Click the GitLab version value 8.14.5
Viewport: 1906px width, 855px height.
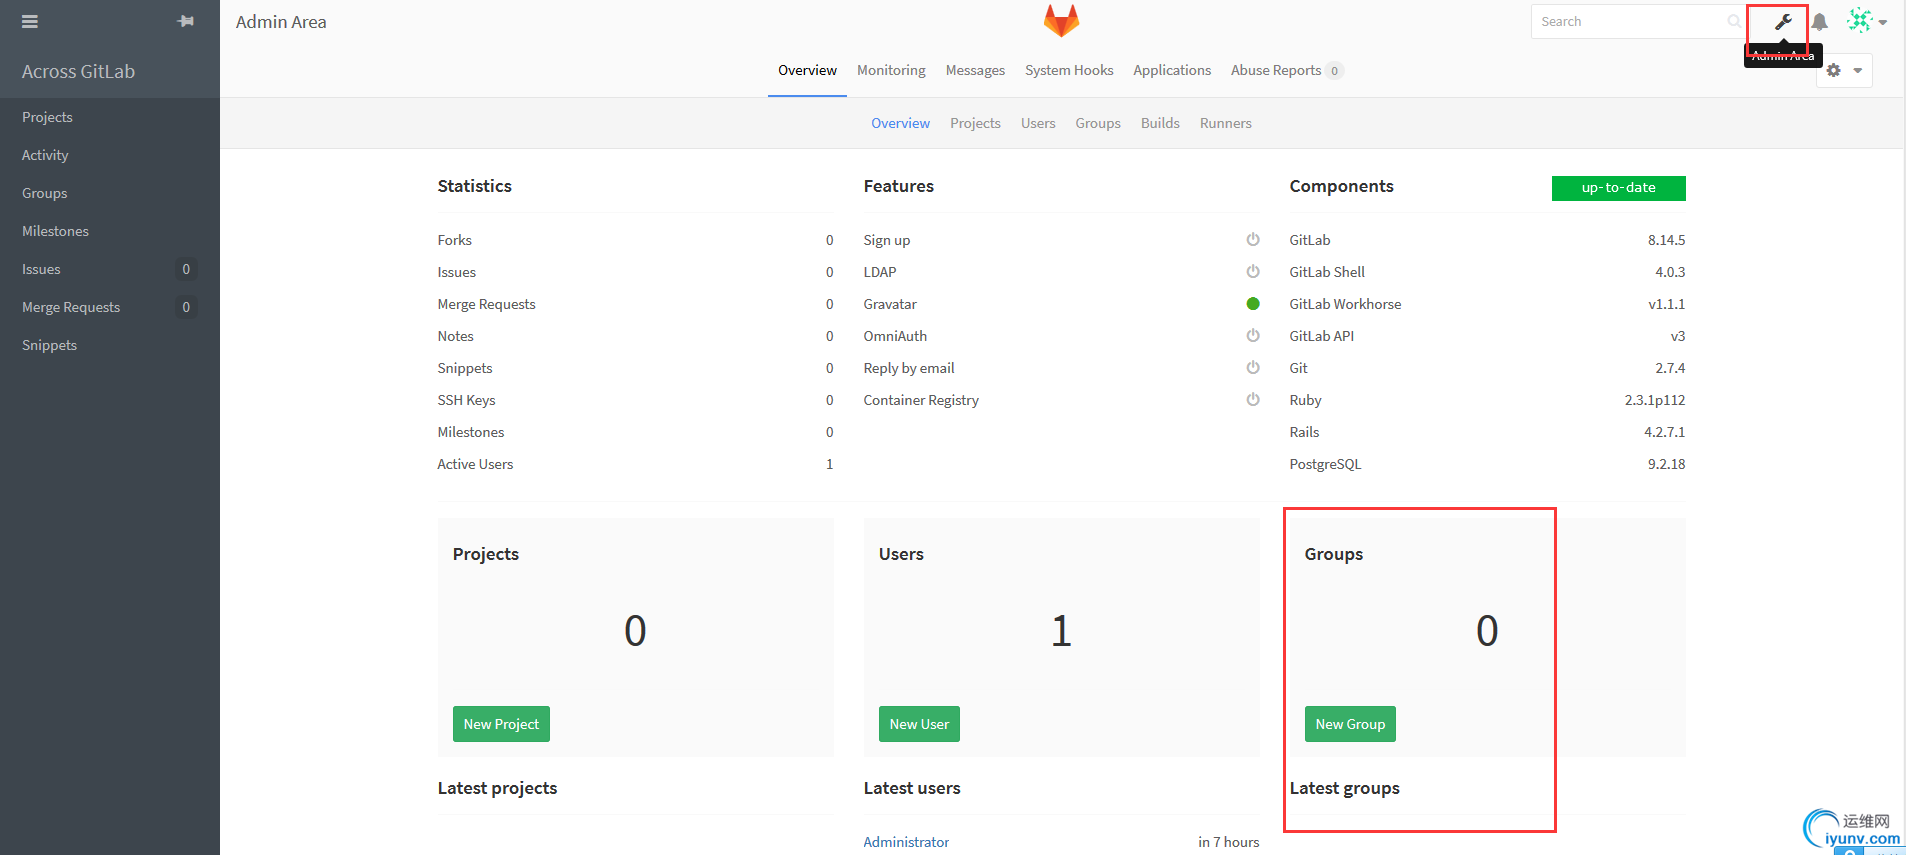pos(1667,240)
